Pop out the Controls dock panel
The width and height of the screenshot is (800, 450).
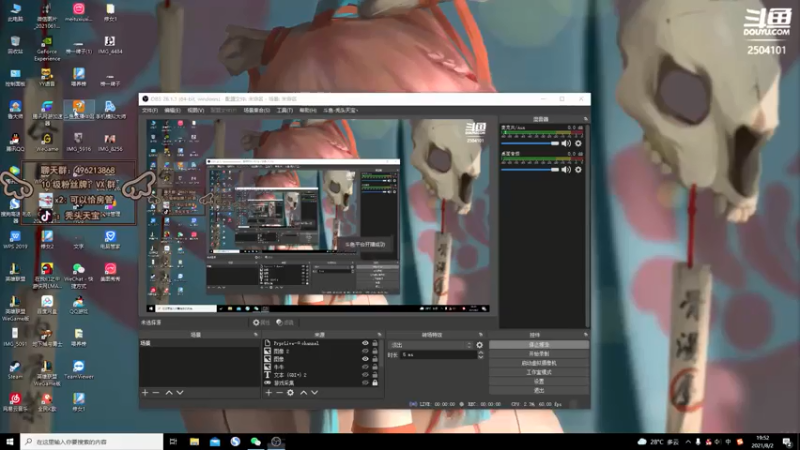click(585, 335)
